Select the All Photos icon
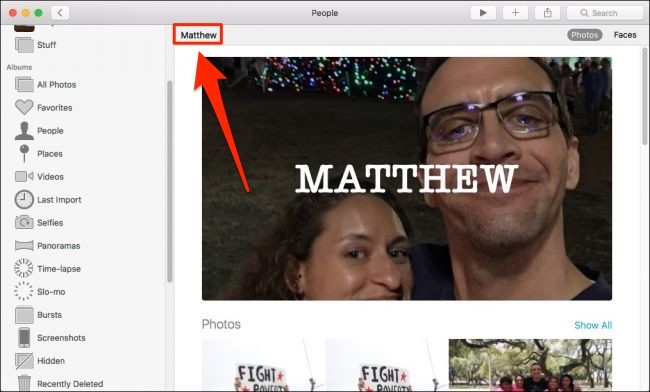This screenshot has width=650, height=392. click(x=24, y=85)
